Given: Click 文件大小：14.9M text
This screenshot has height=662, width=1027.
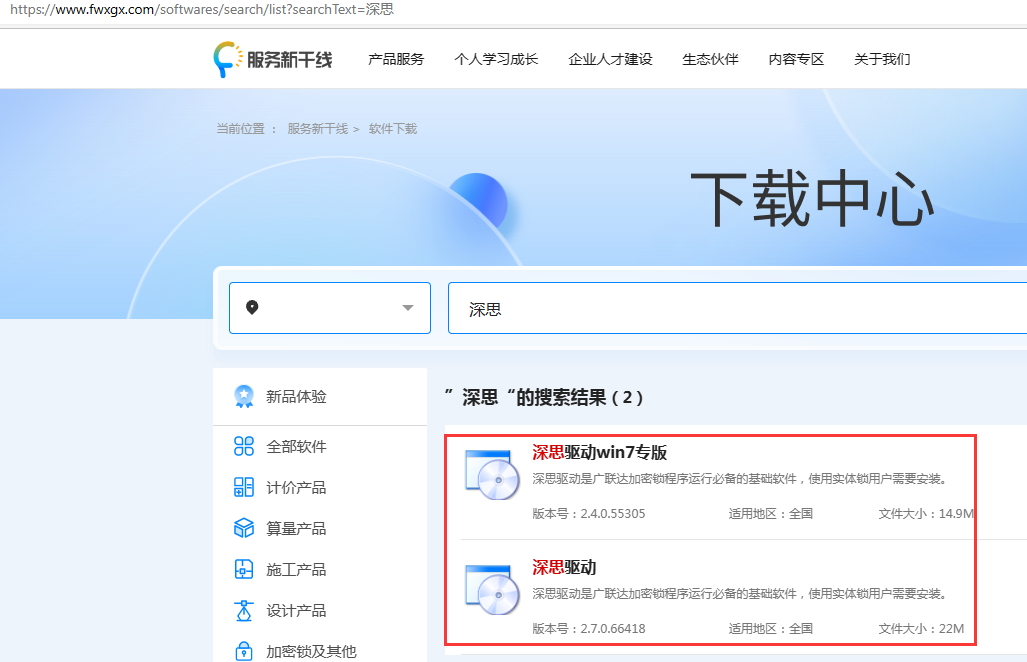Looking at the screenshot, I should 926,514.
